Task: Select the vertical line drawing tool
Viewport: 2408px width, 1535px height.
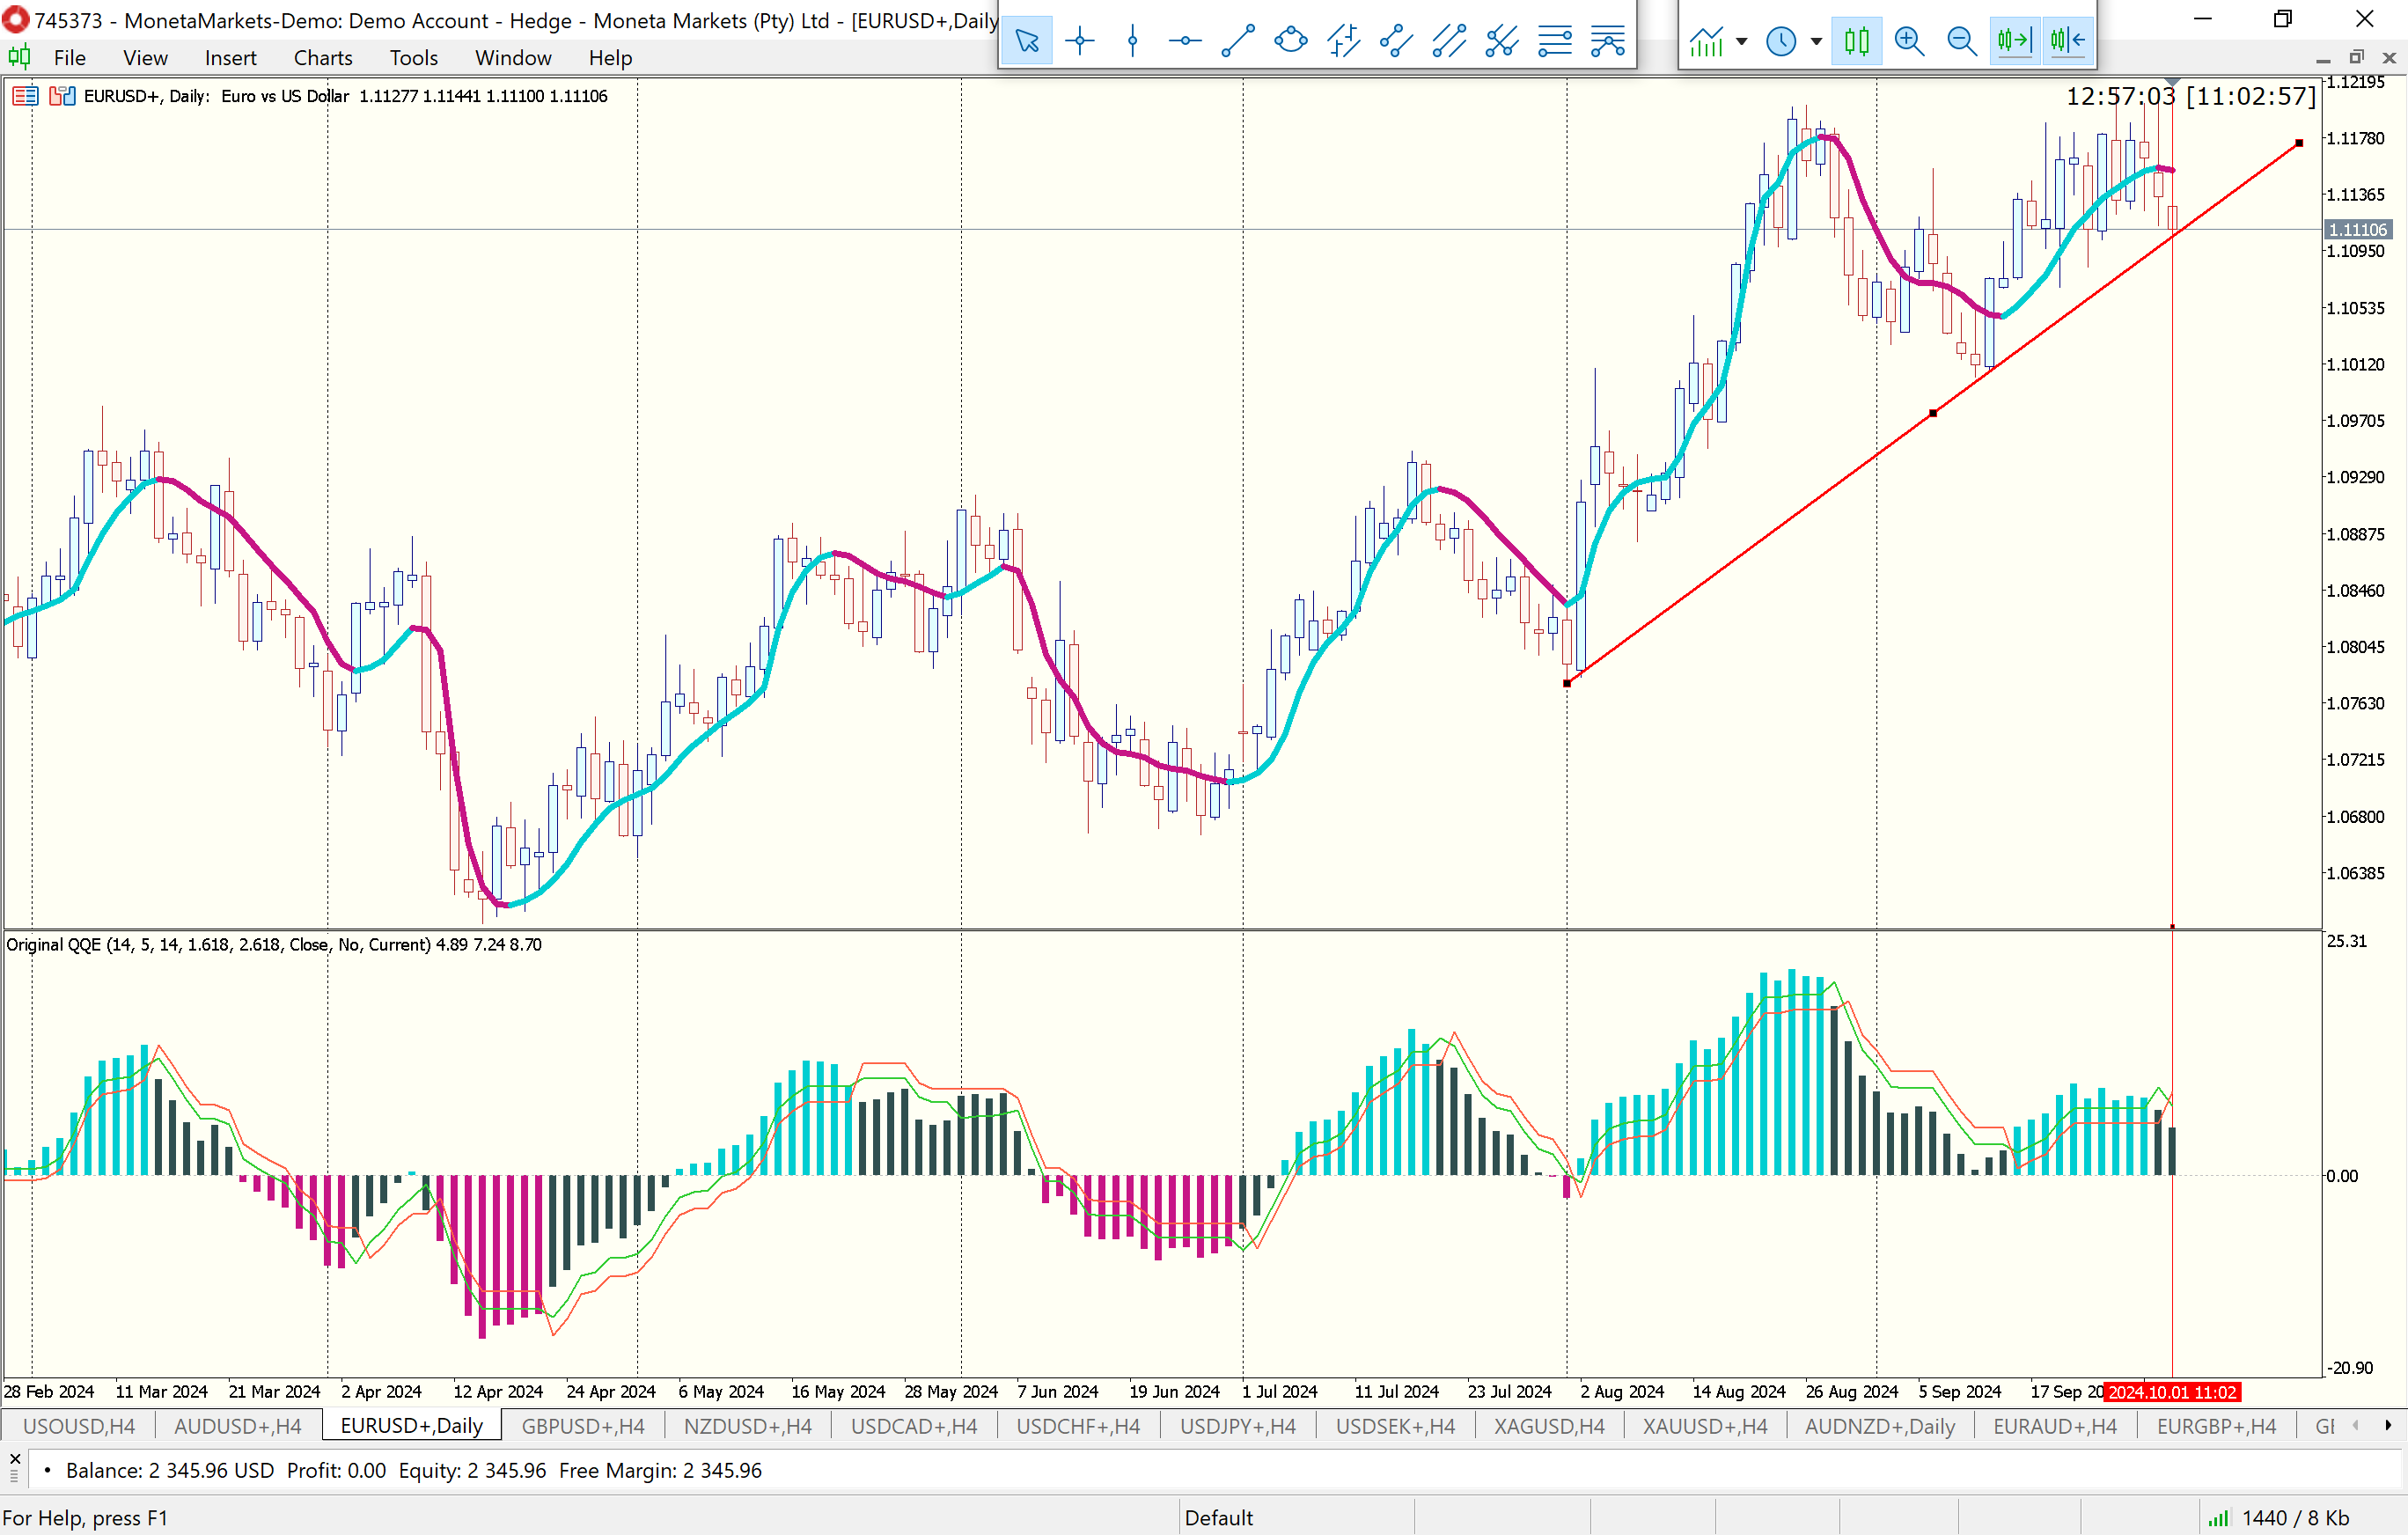Action: click(1132, 41)
